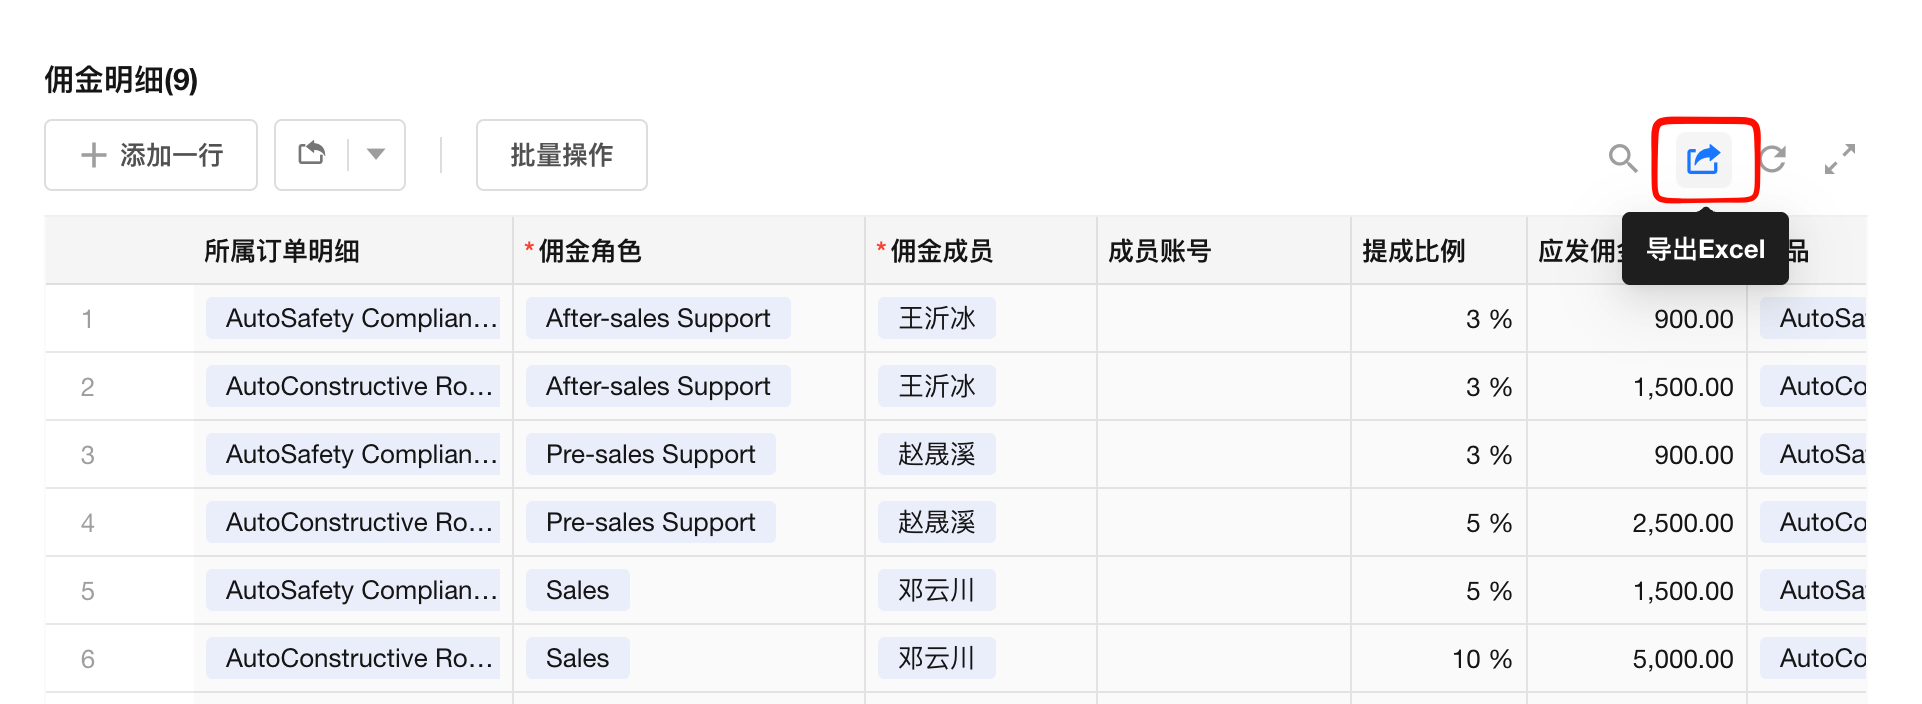Expand table to fullscreen
Viewport: 1922px width, 704px height.
tap(1839, 158)
